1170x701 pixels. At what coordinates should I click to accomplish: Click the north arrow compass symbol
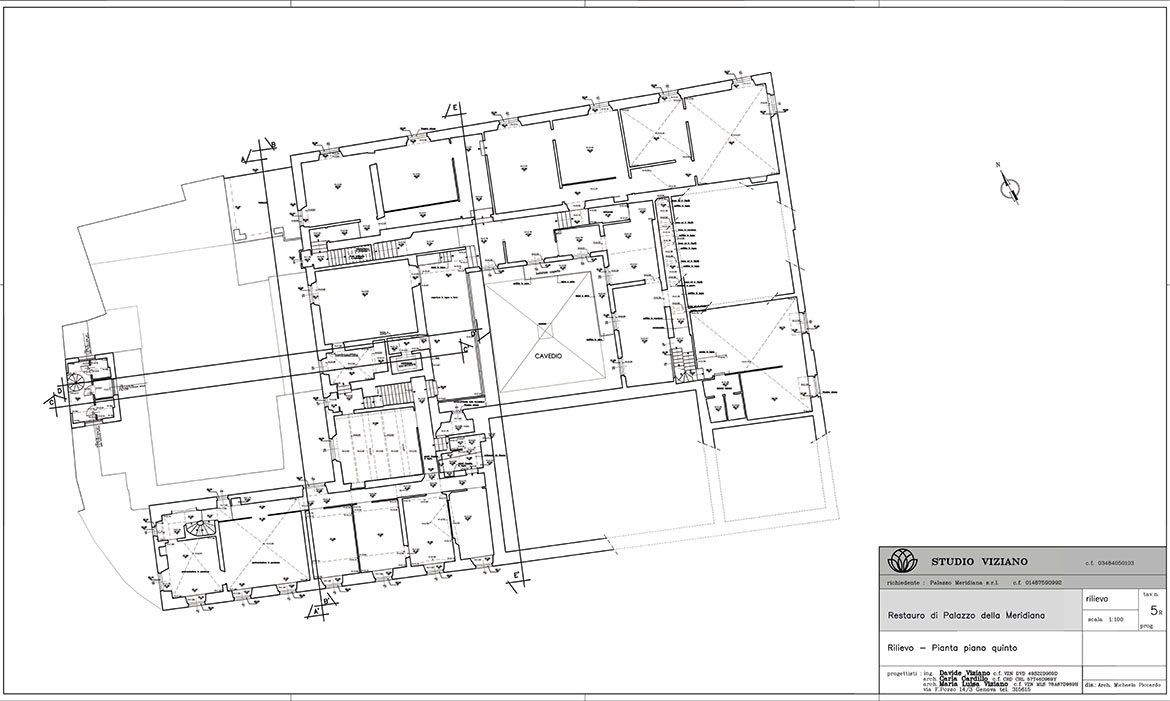(1011, 186)
